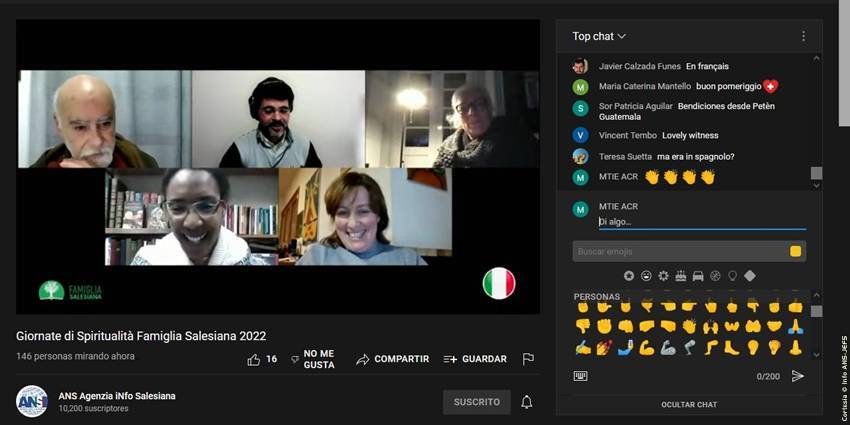Insert raising both hands emoji

711,326
